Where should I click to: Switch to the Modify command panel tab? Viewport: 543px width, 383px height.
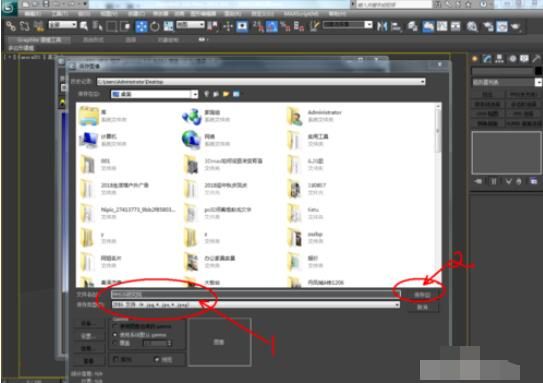tap(487, 59)
